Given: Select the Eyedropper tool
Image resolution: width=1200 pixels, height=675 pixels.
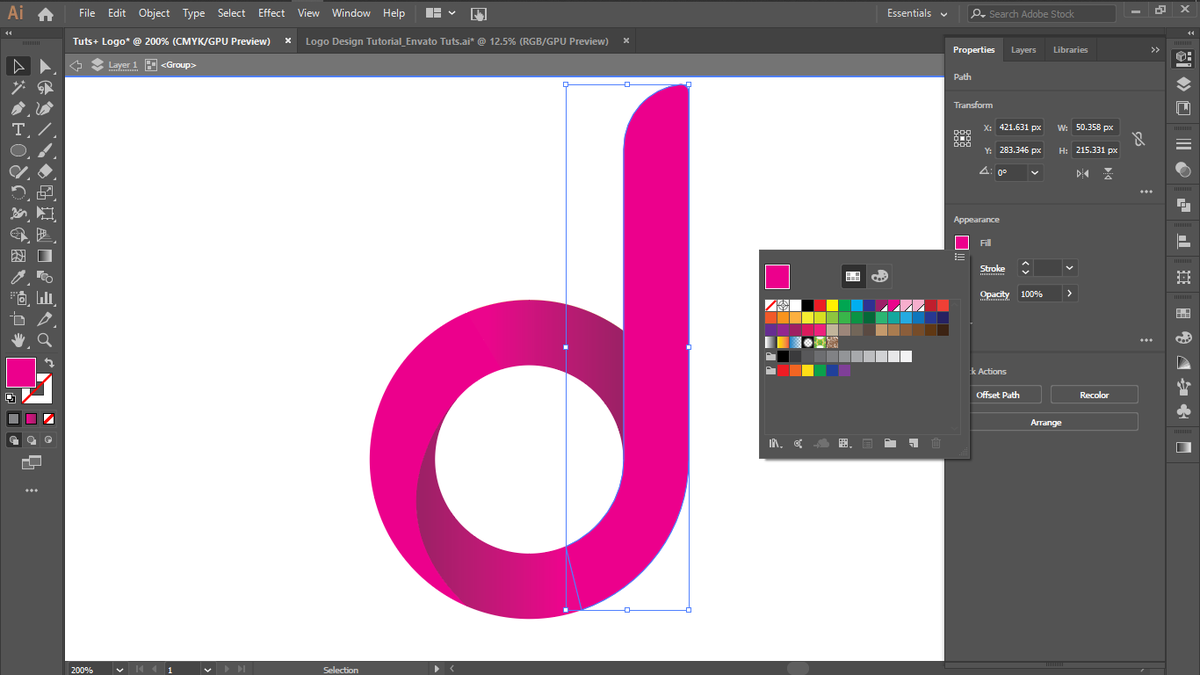Looking at the screenshot, I should click(18, 277).
